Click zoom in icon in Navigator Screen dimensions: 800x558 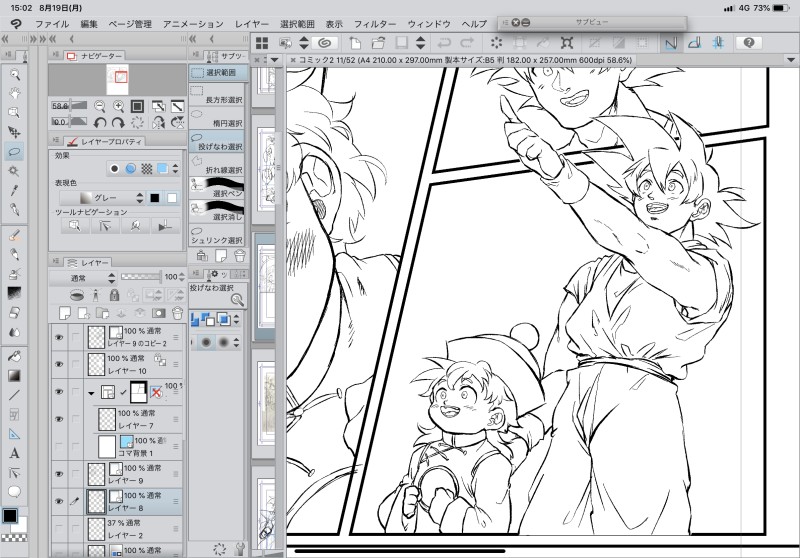tap(118, 106)
